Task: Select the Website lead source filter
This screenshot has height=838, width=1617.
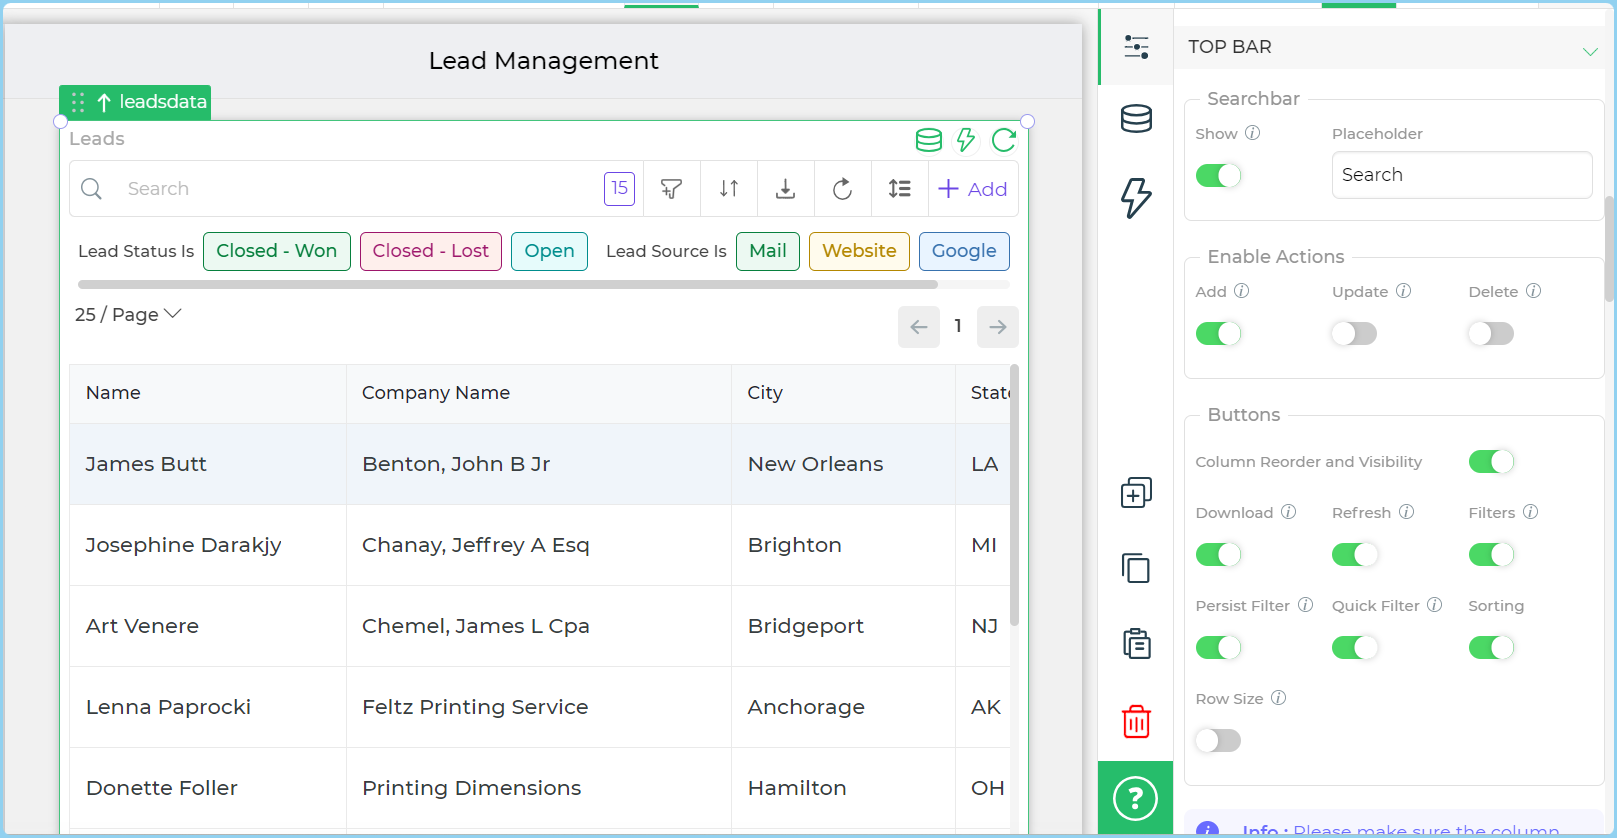Action: point(859,251)
